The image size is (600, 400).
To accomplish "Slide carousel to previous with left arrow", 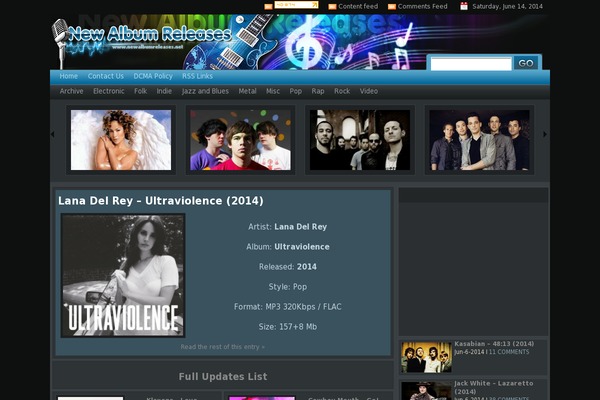I will tap(52, 134).
